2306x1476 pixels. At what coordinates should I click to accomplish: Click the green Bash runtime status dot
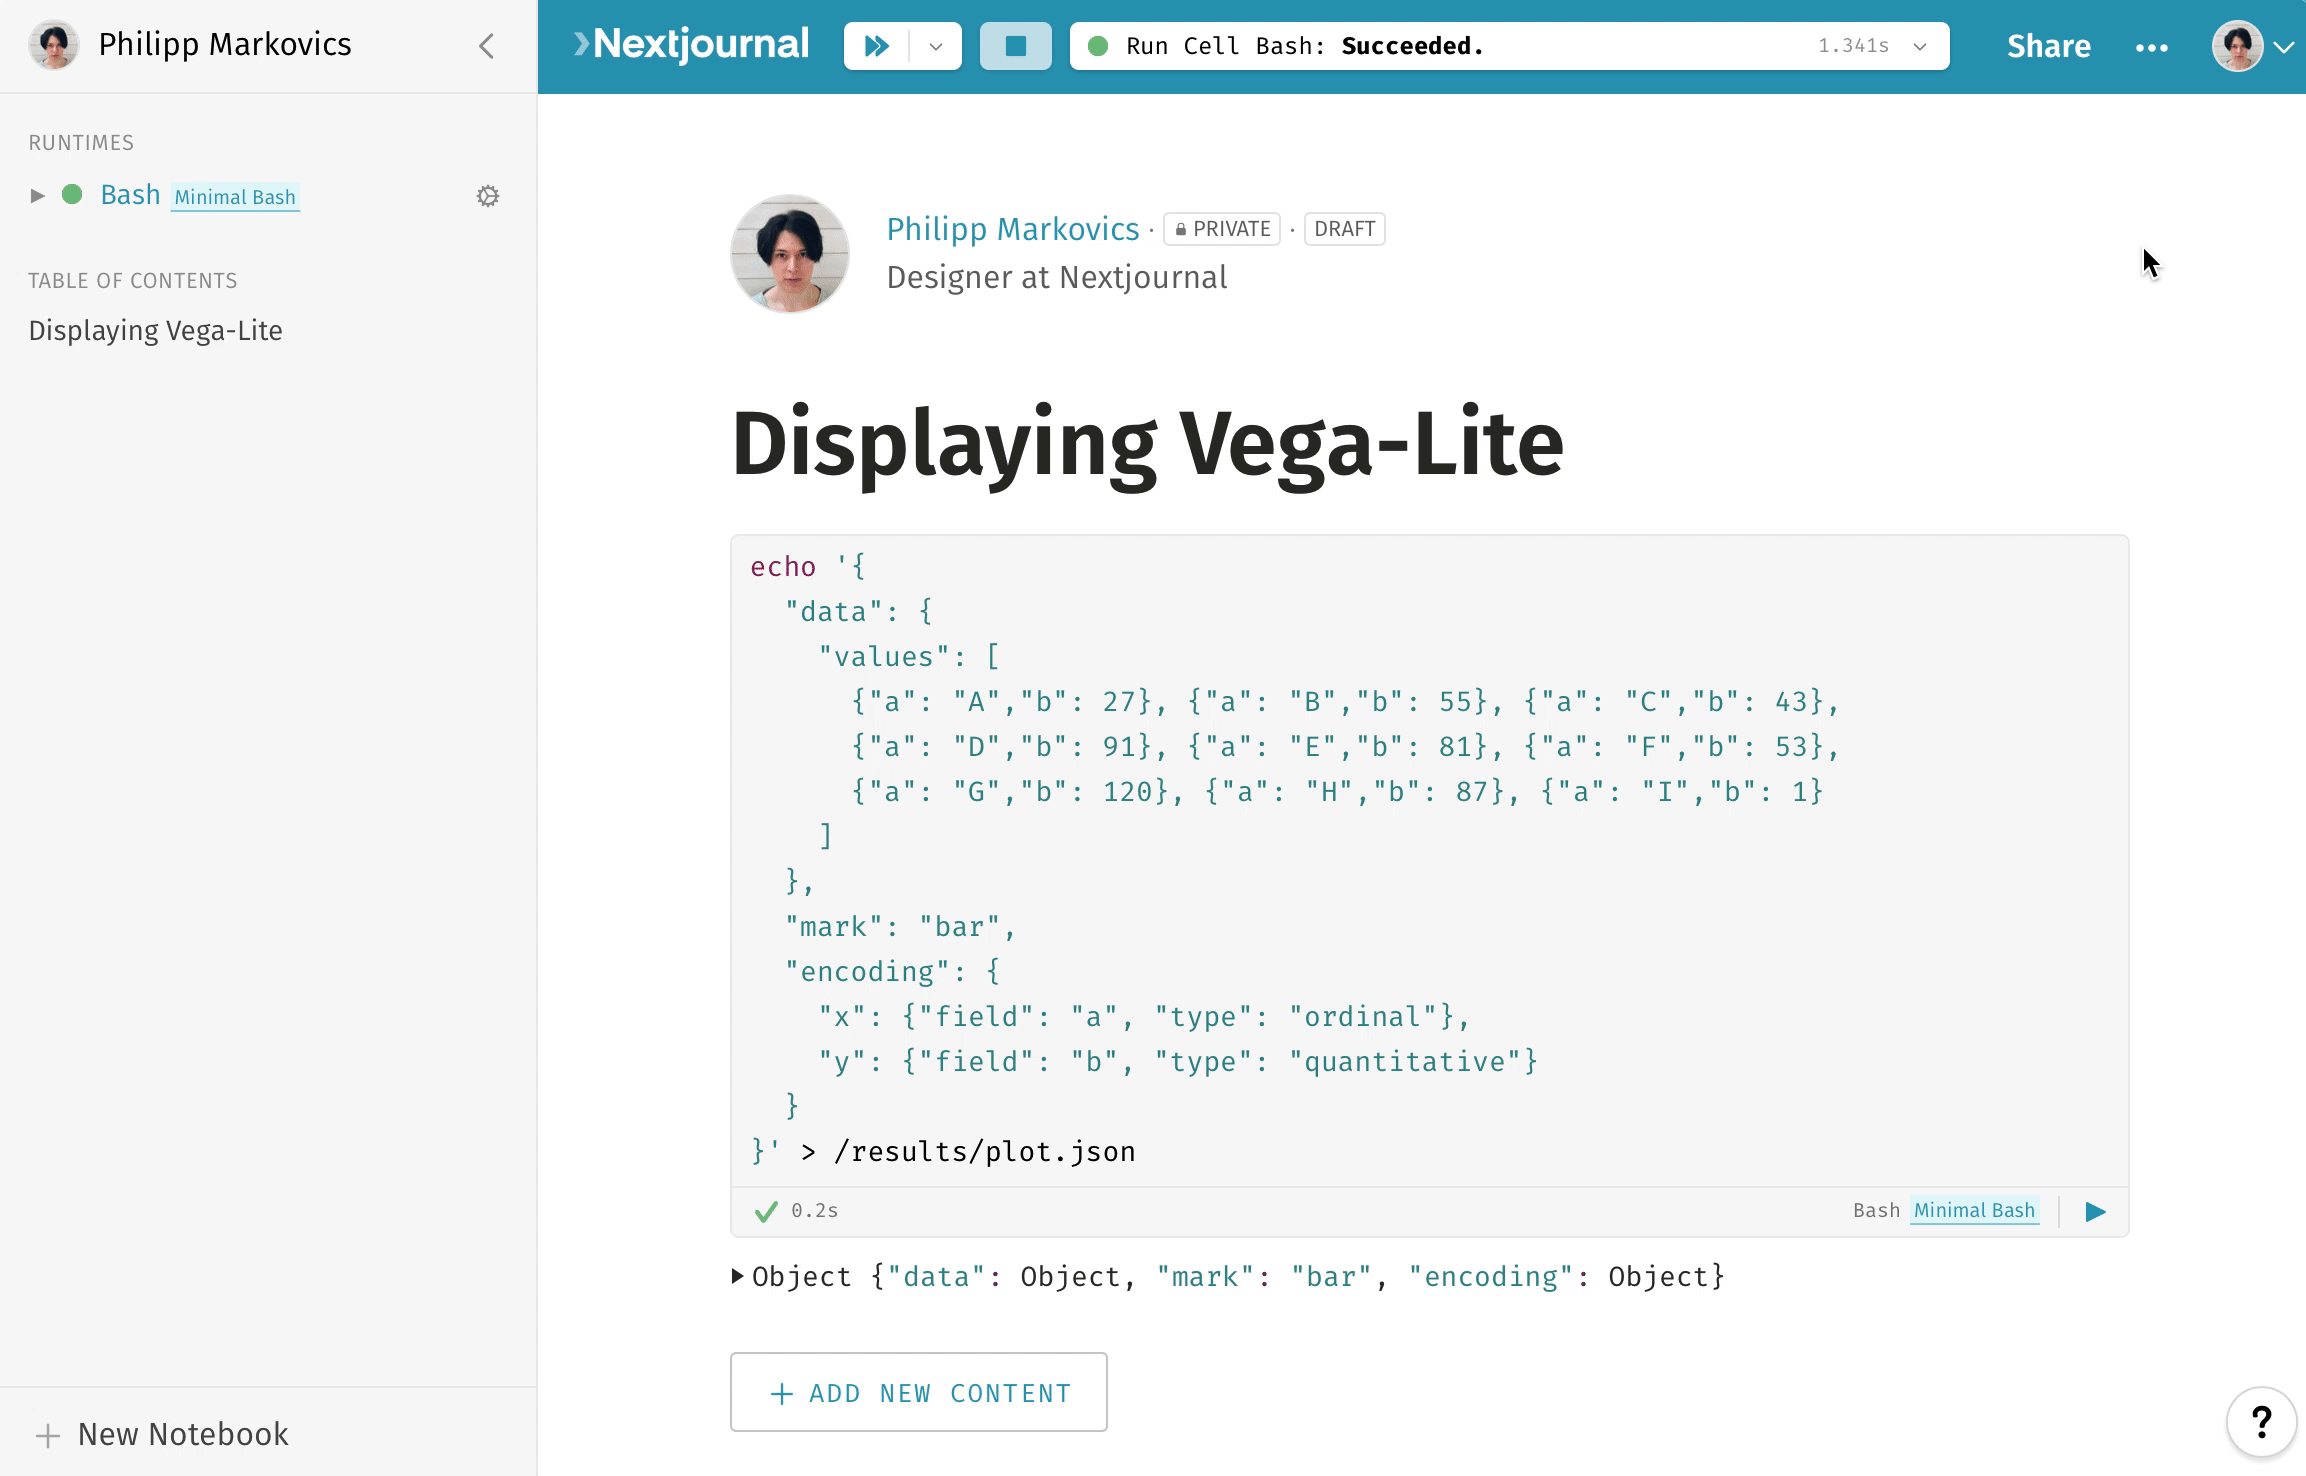point(72,195)
